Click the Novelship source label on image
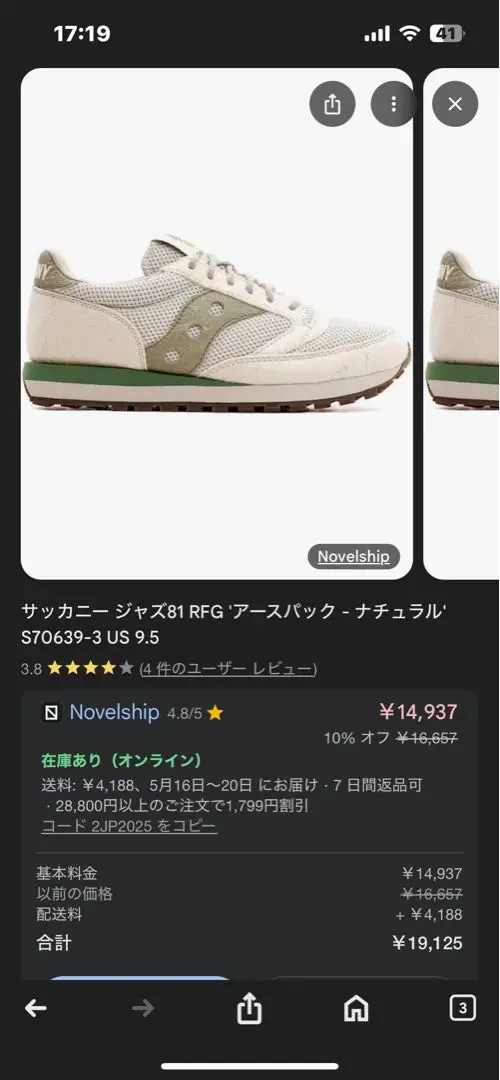Image resolution: width=500 pixels, height=1080 pixels. coord(353,556)
